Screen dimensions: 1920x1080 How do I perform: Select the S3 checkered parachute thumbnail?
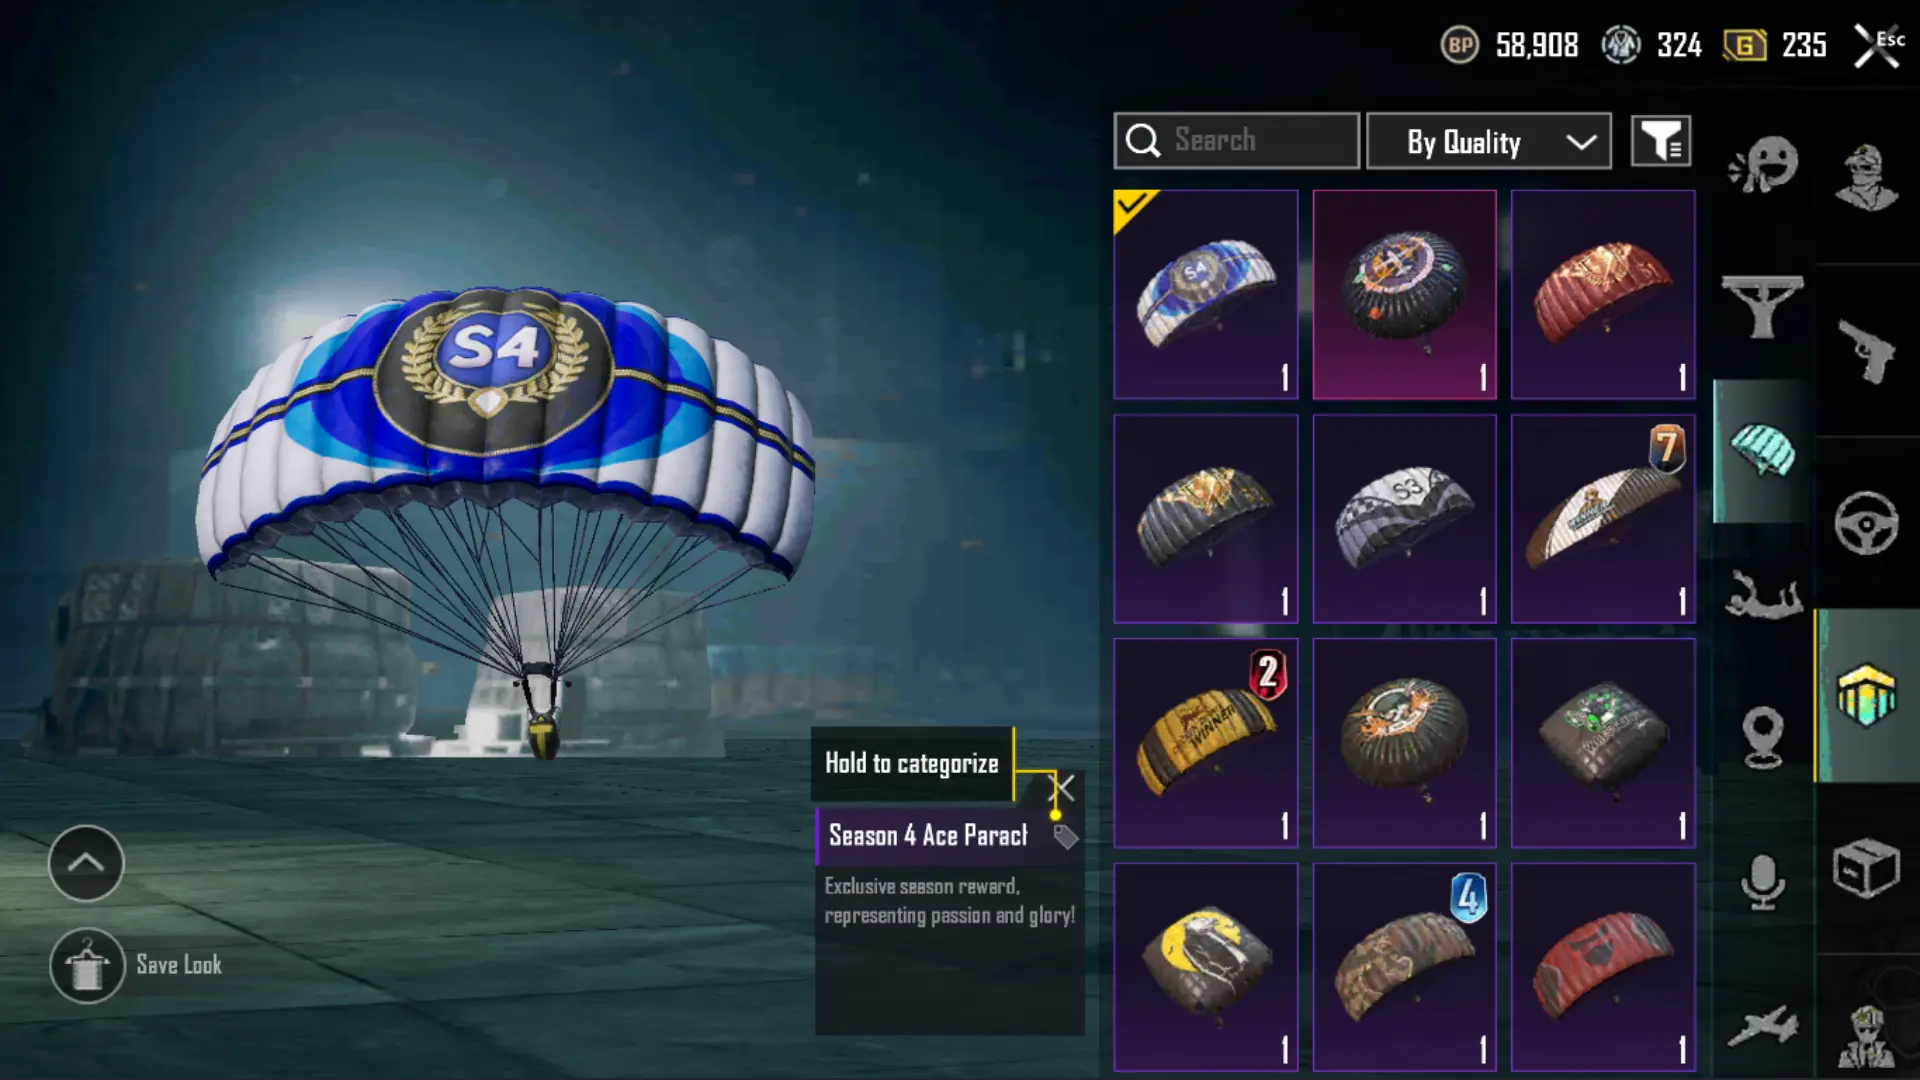(1404, 519)
